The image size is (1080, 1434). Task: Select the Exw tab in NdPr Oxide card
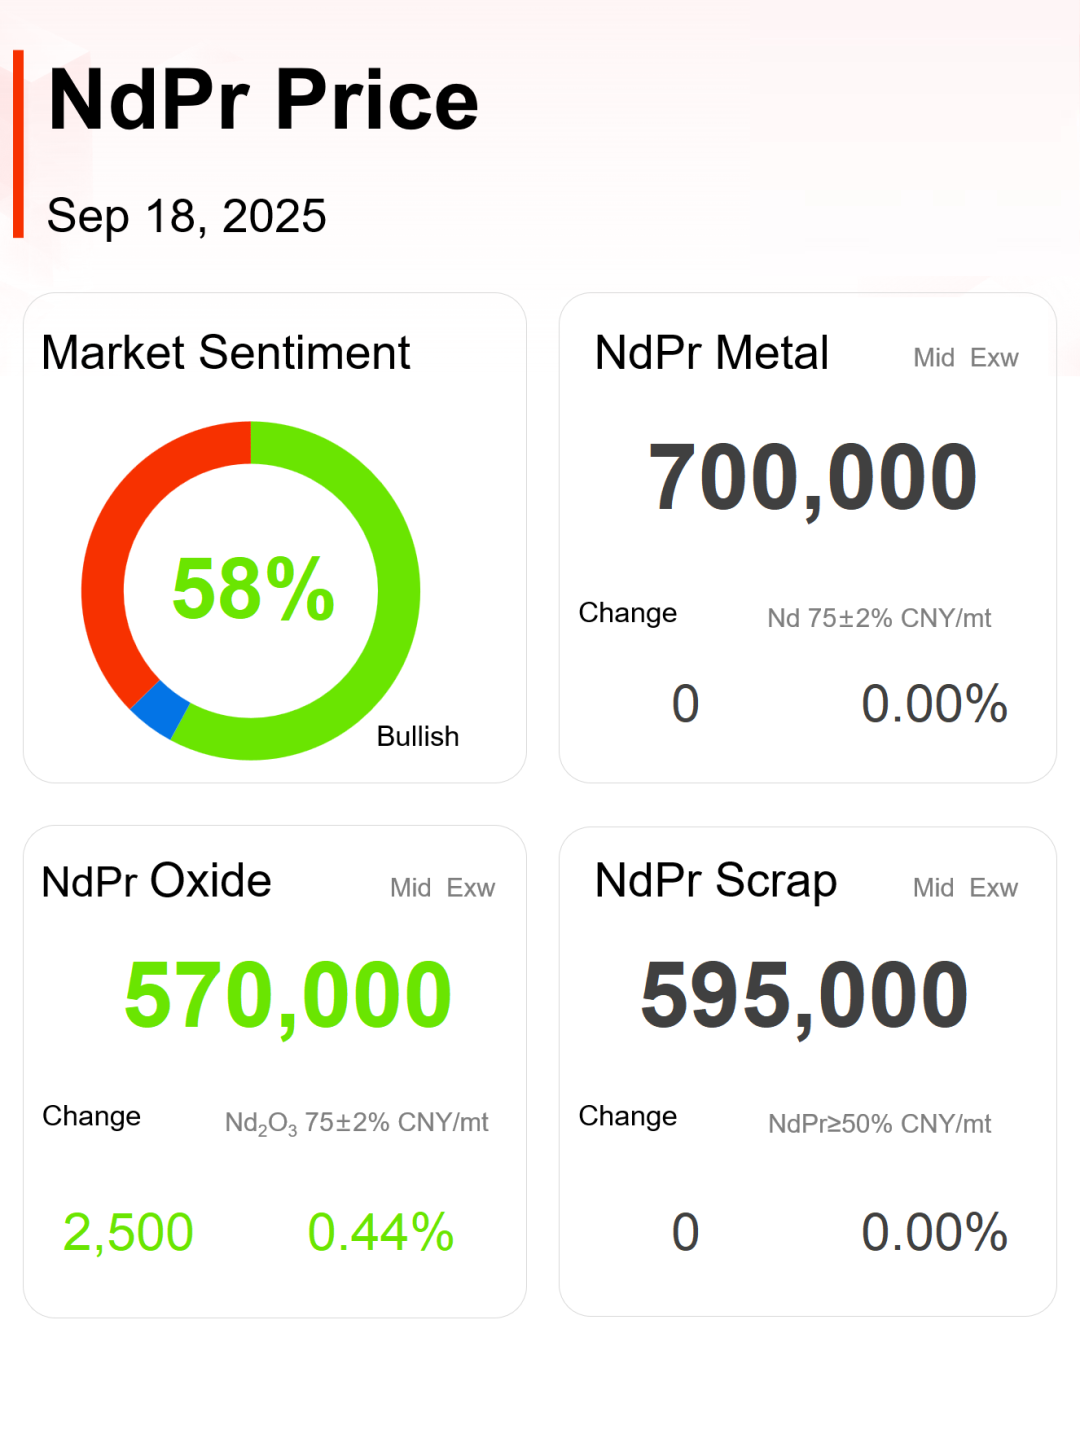[471, 888]
